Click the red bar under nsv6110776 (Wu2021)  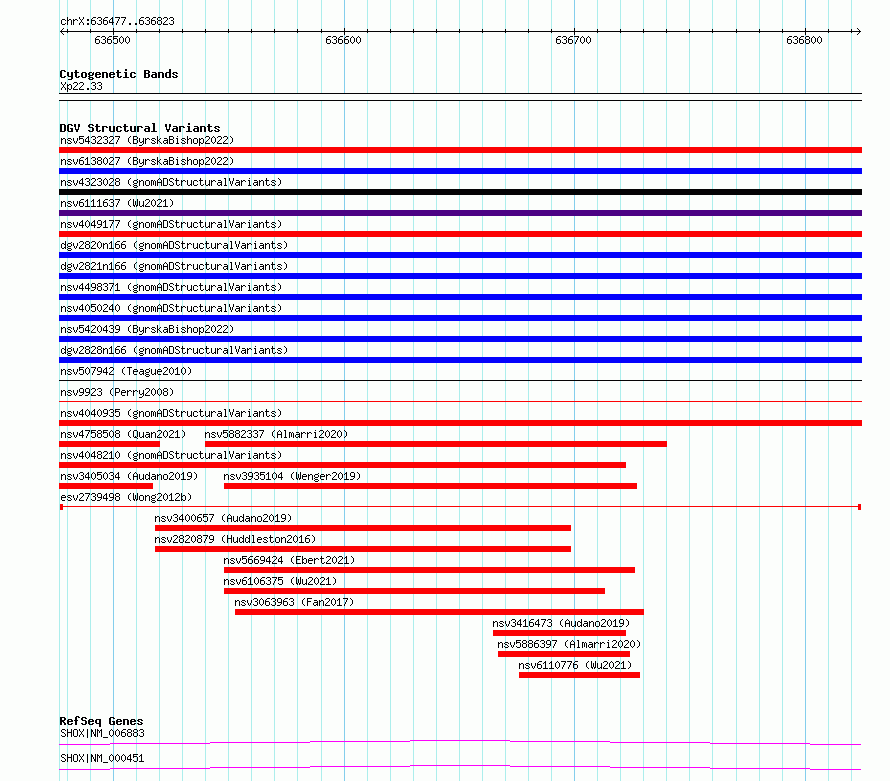pyautogui.click(x=580, y=675)
